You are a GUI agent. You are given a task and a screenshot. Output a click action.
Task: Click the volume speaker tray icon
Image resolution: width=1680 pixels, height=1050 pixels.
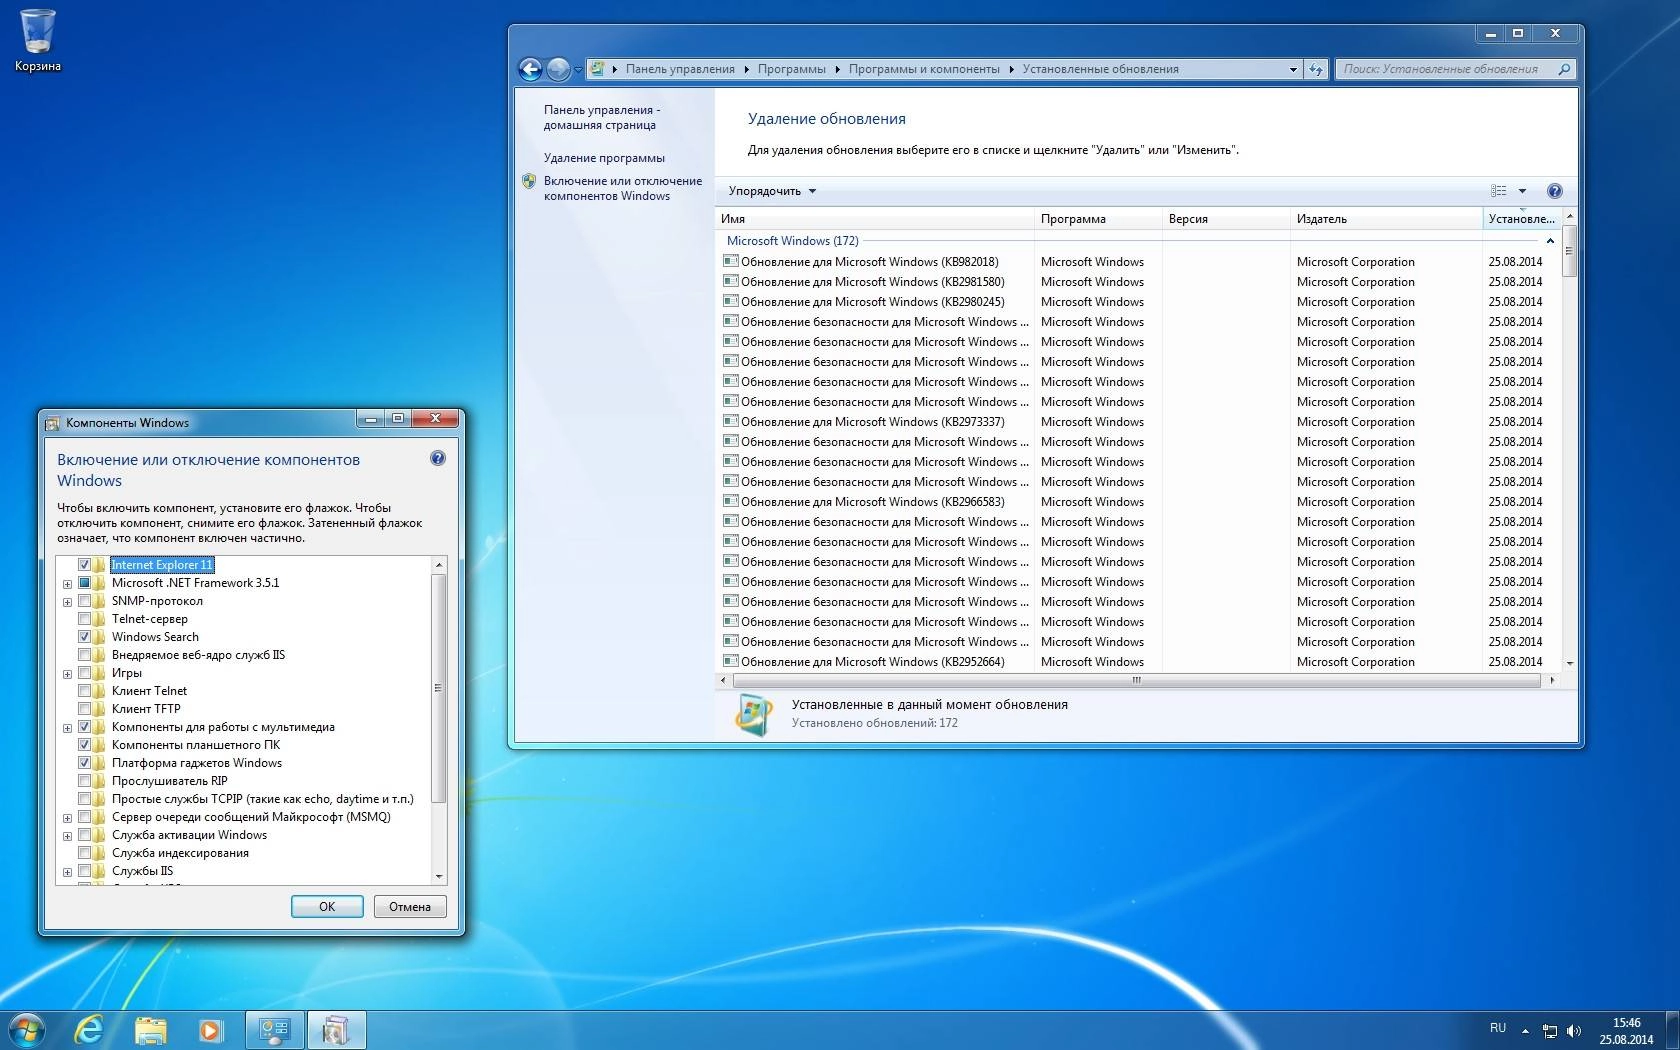click(x=1574, y=1031)
